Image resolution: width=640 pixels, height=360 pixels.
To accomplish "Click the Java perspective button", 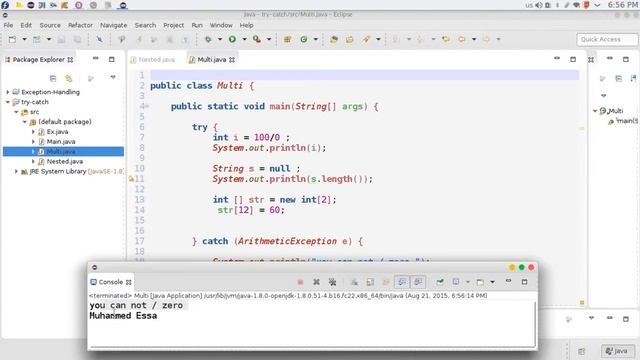I will click(x=618, y=351).
